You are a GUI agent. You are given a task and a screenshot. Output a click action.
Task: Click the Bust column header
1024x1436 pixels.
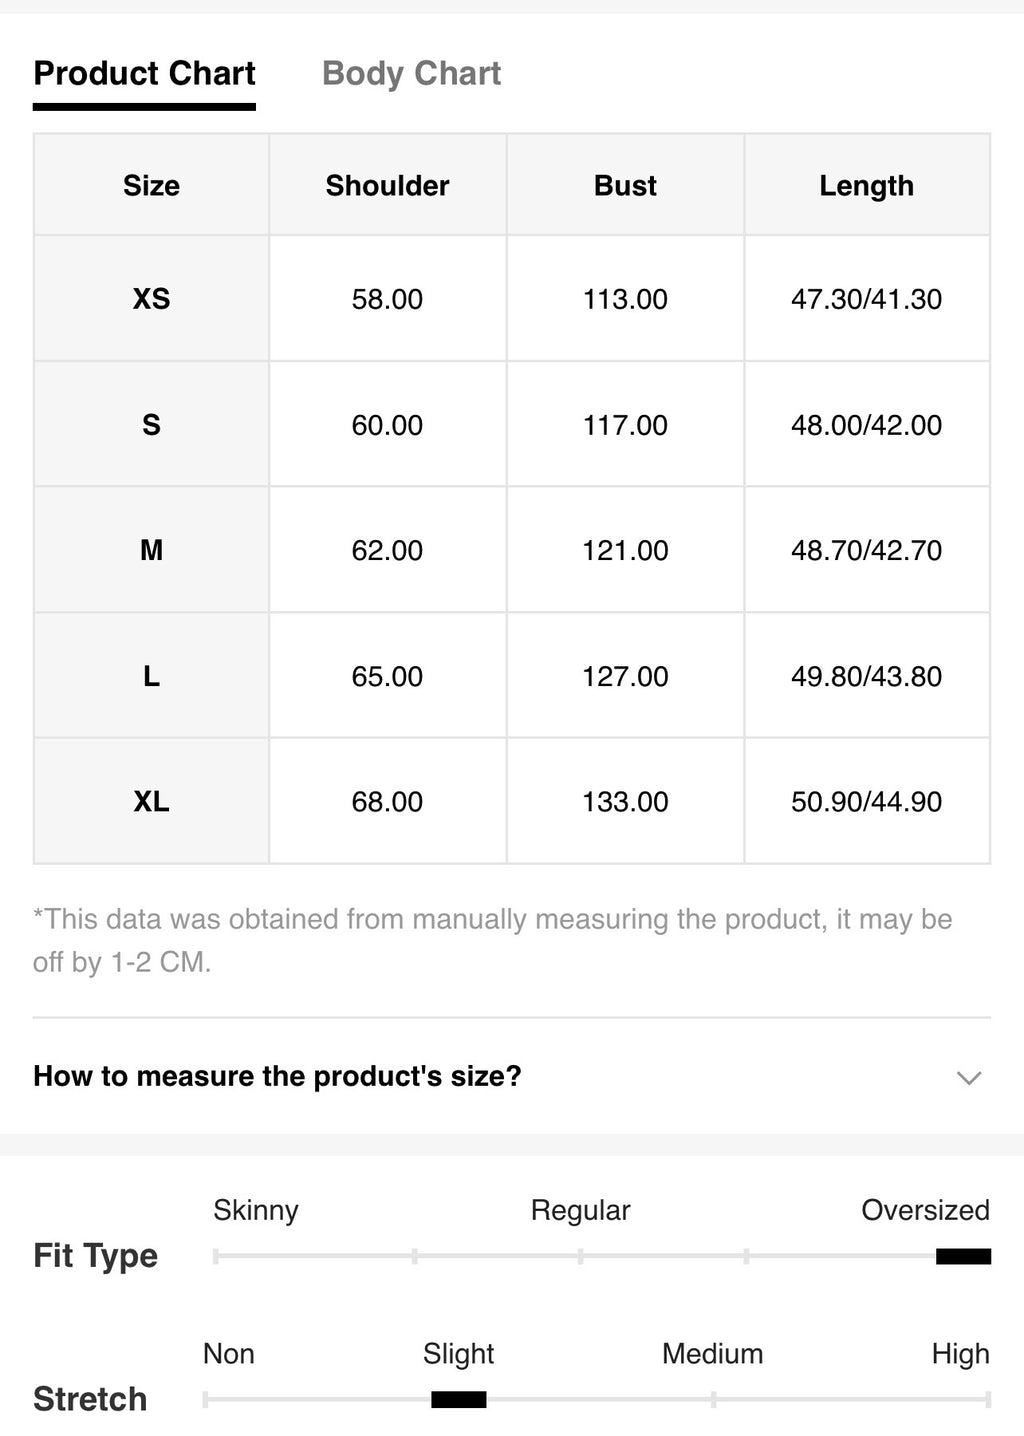coord(625,185)
